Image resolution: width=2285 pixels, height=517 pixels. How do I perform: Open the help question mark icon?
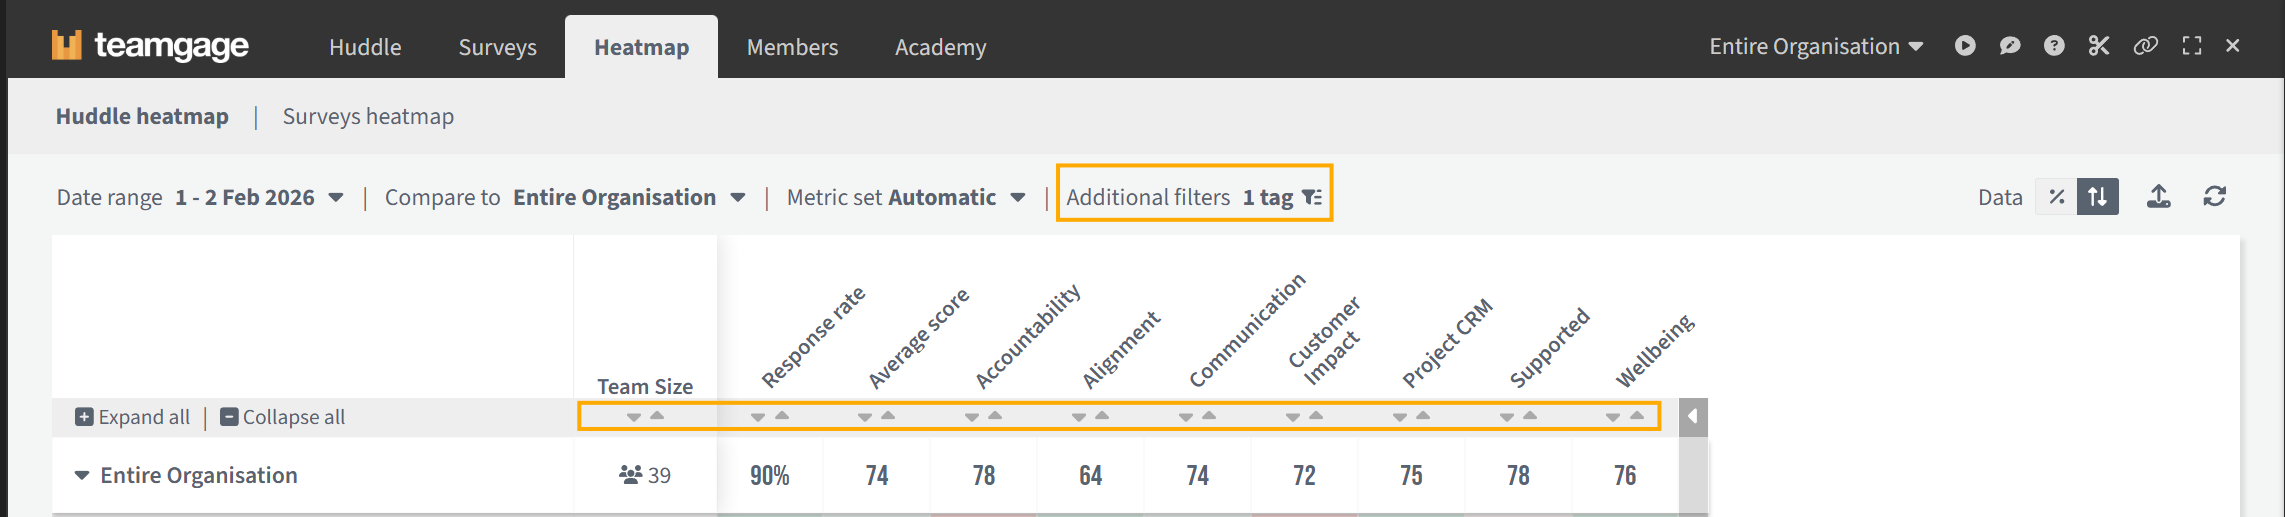coord(2054,46)
